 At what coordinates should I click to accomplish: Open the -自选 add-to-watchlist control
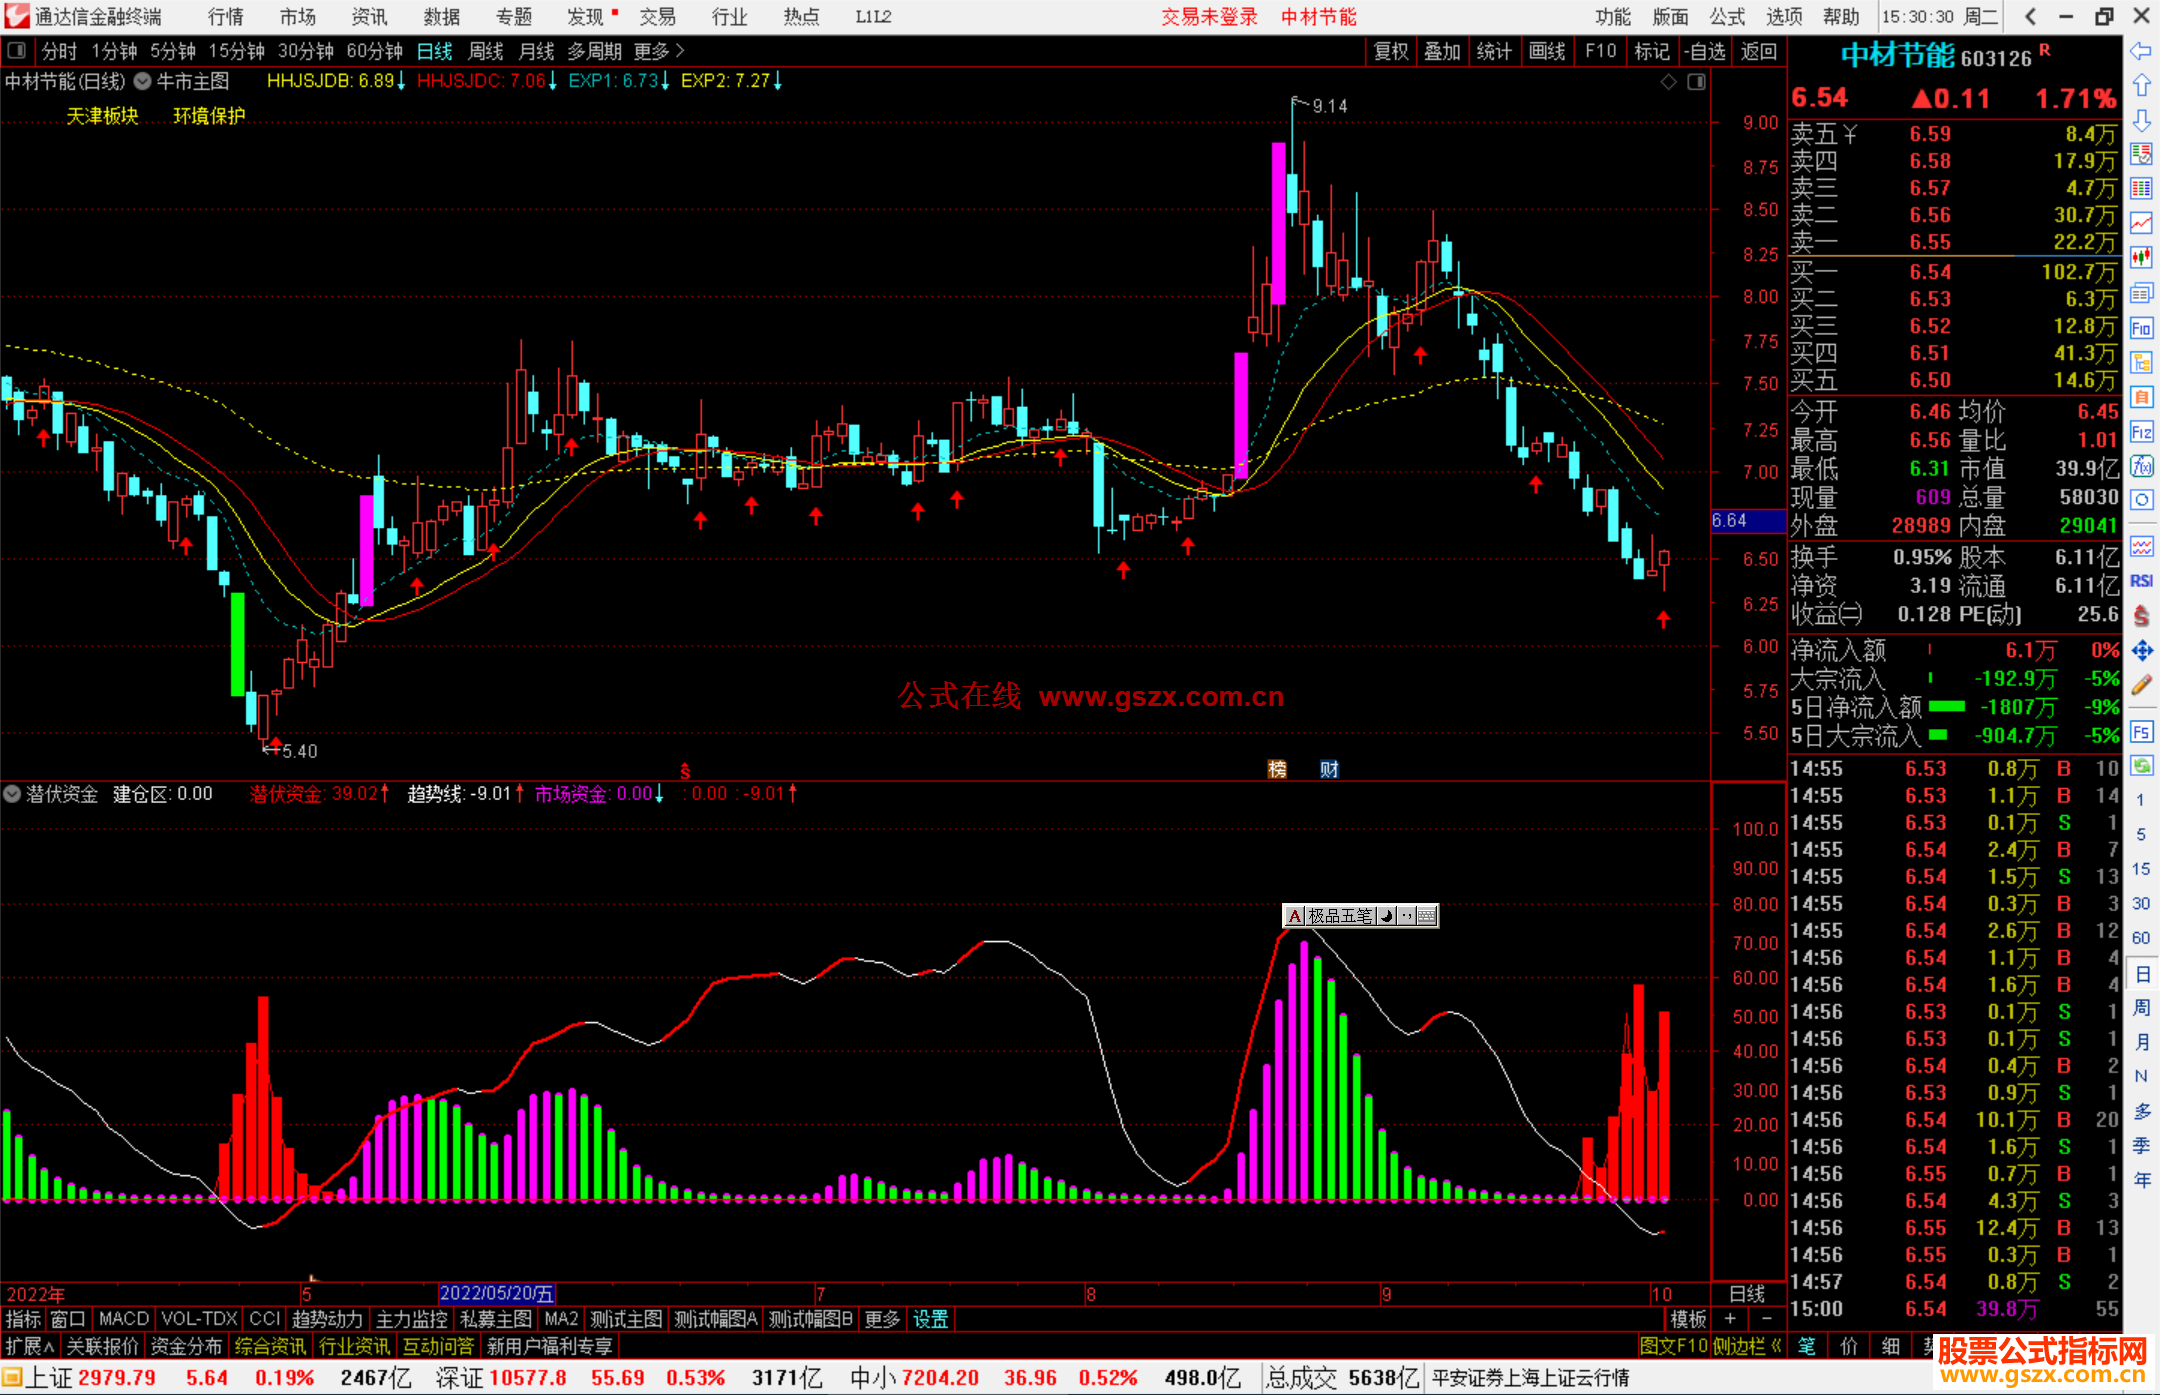(x=1704, y=51)
